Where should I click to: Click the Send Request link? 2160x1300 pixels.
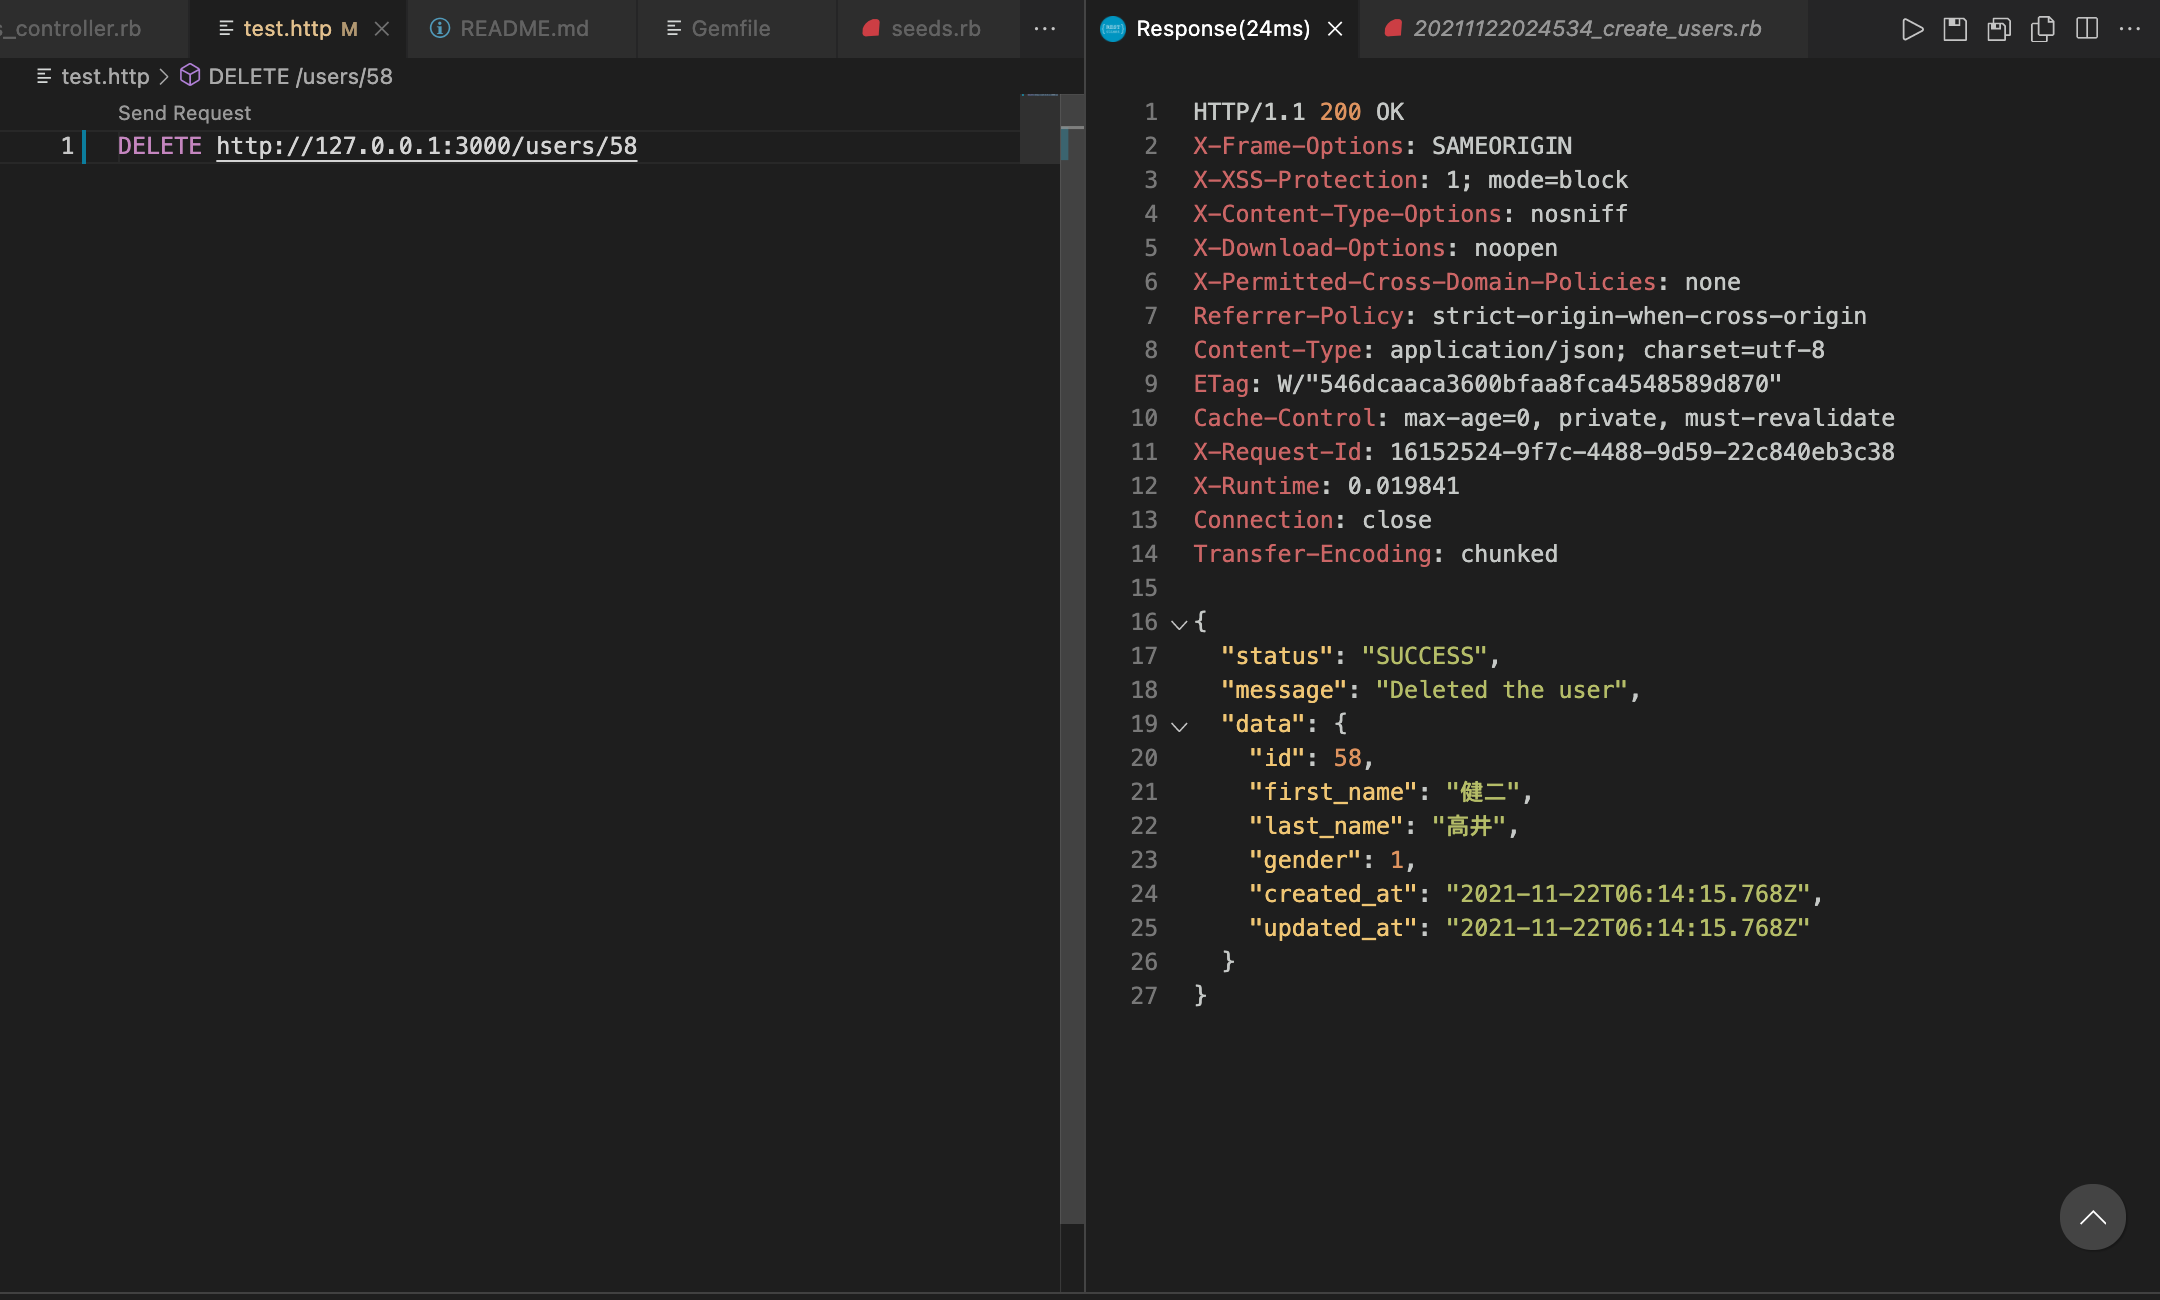point(184,113)
